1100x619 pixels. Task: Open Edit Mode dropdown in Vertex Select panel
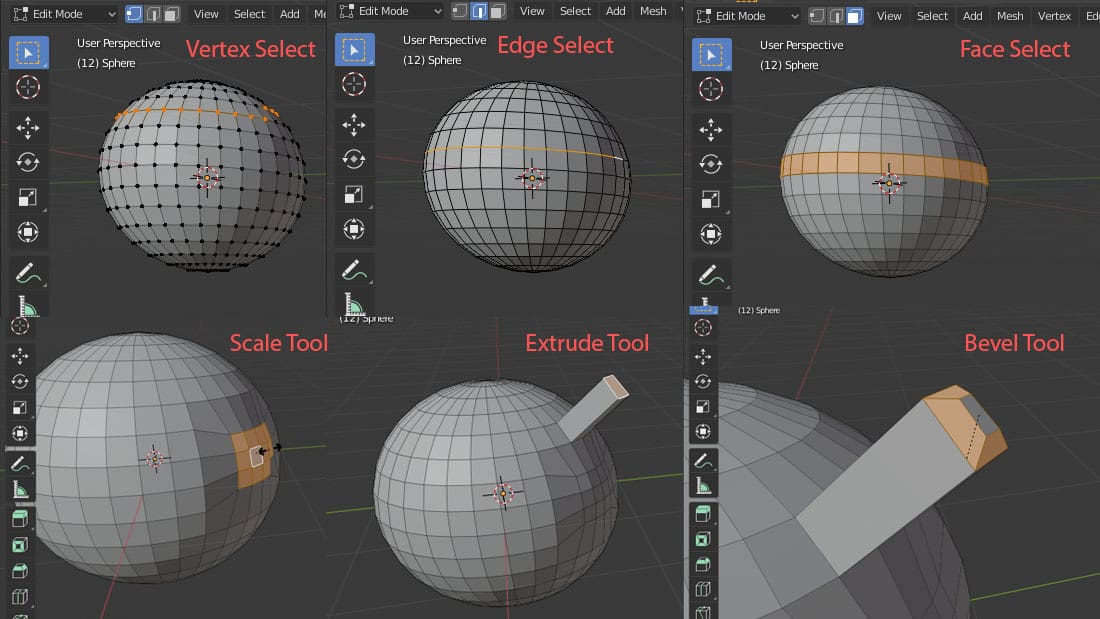click(63, 14)
